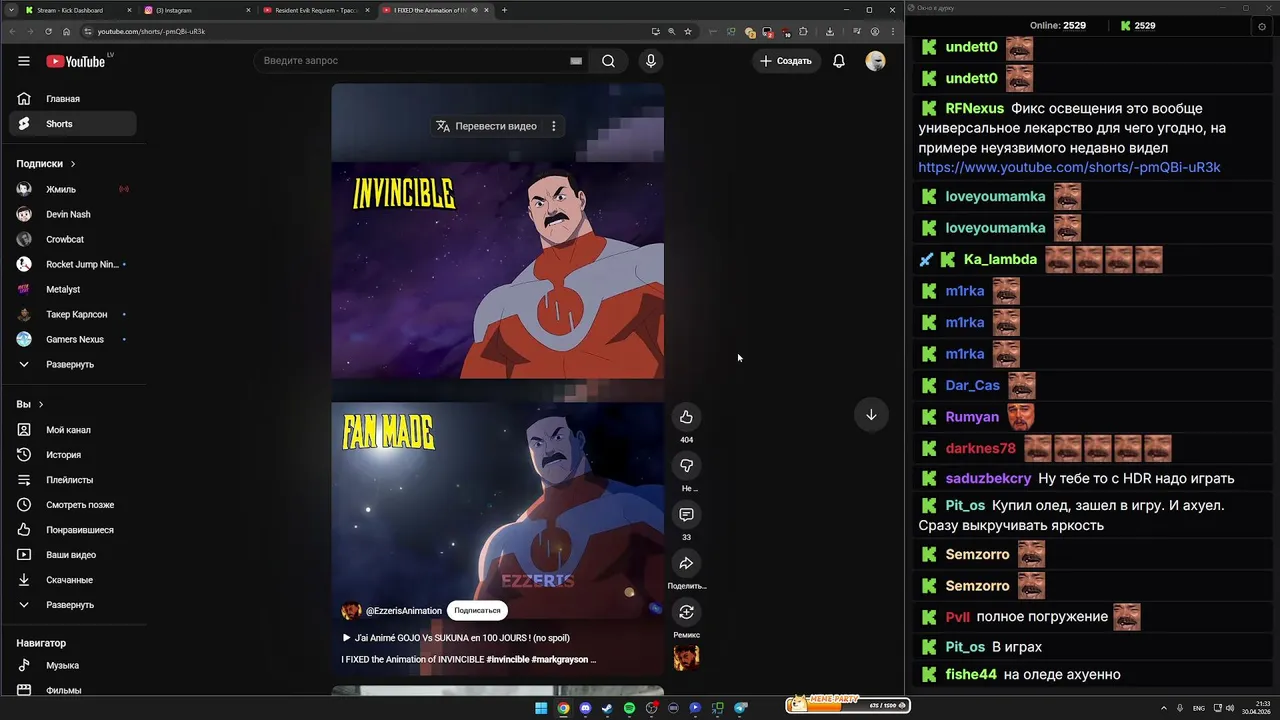Open the Вы section chevron
The width and height of the screenshot is (1280, 720).
point(41,404)
